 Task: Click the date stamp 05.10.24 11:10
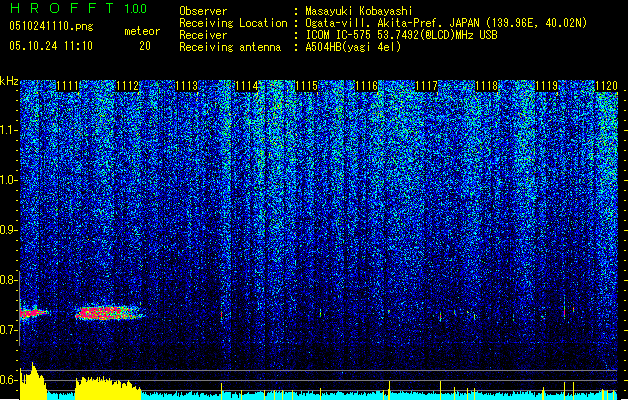pos(51,46)
